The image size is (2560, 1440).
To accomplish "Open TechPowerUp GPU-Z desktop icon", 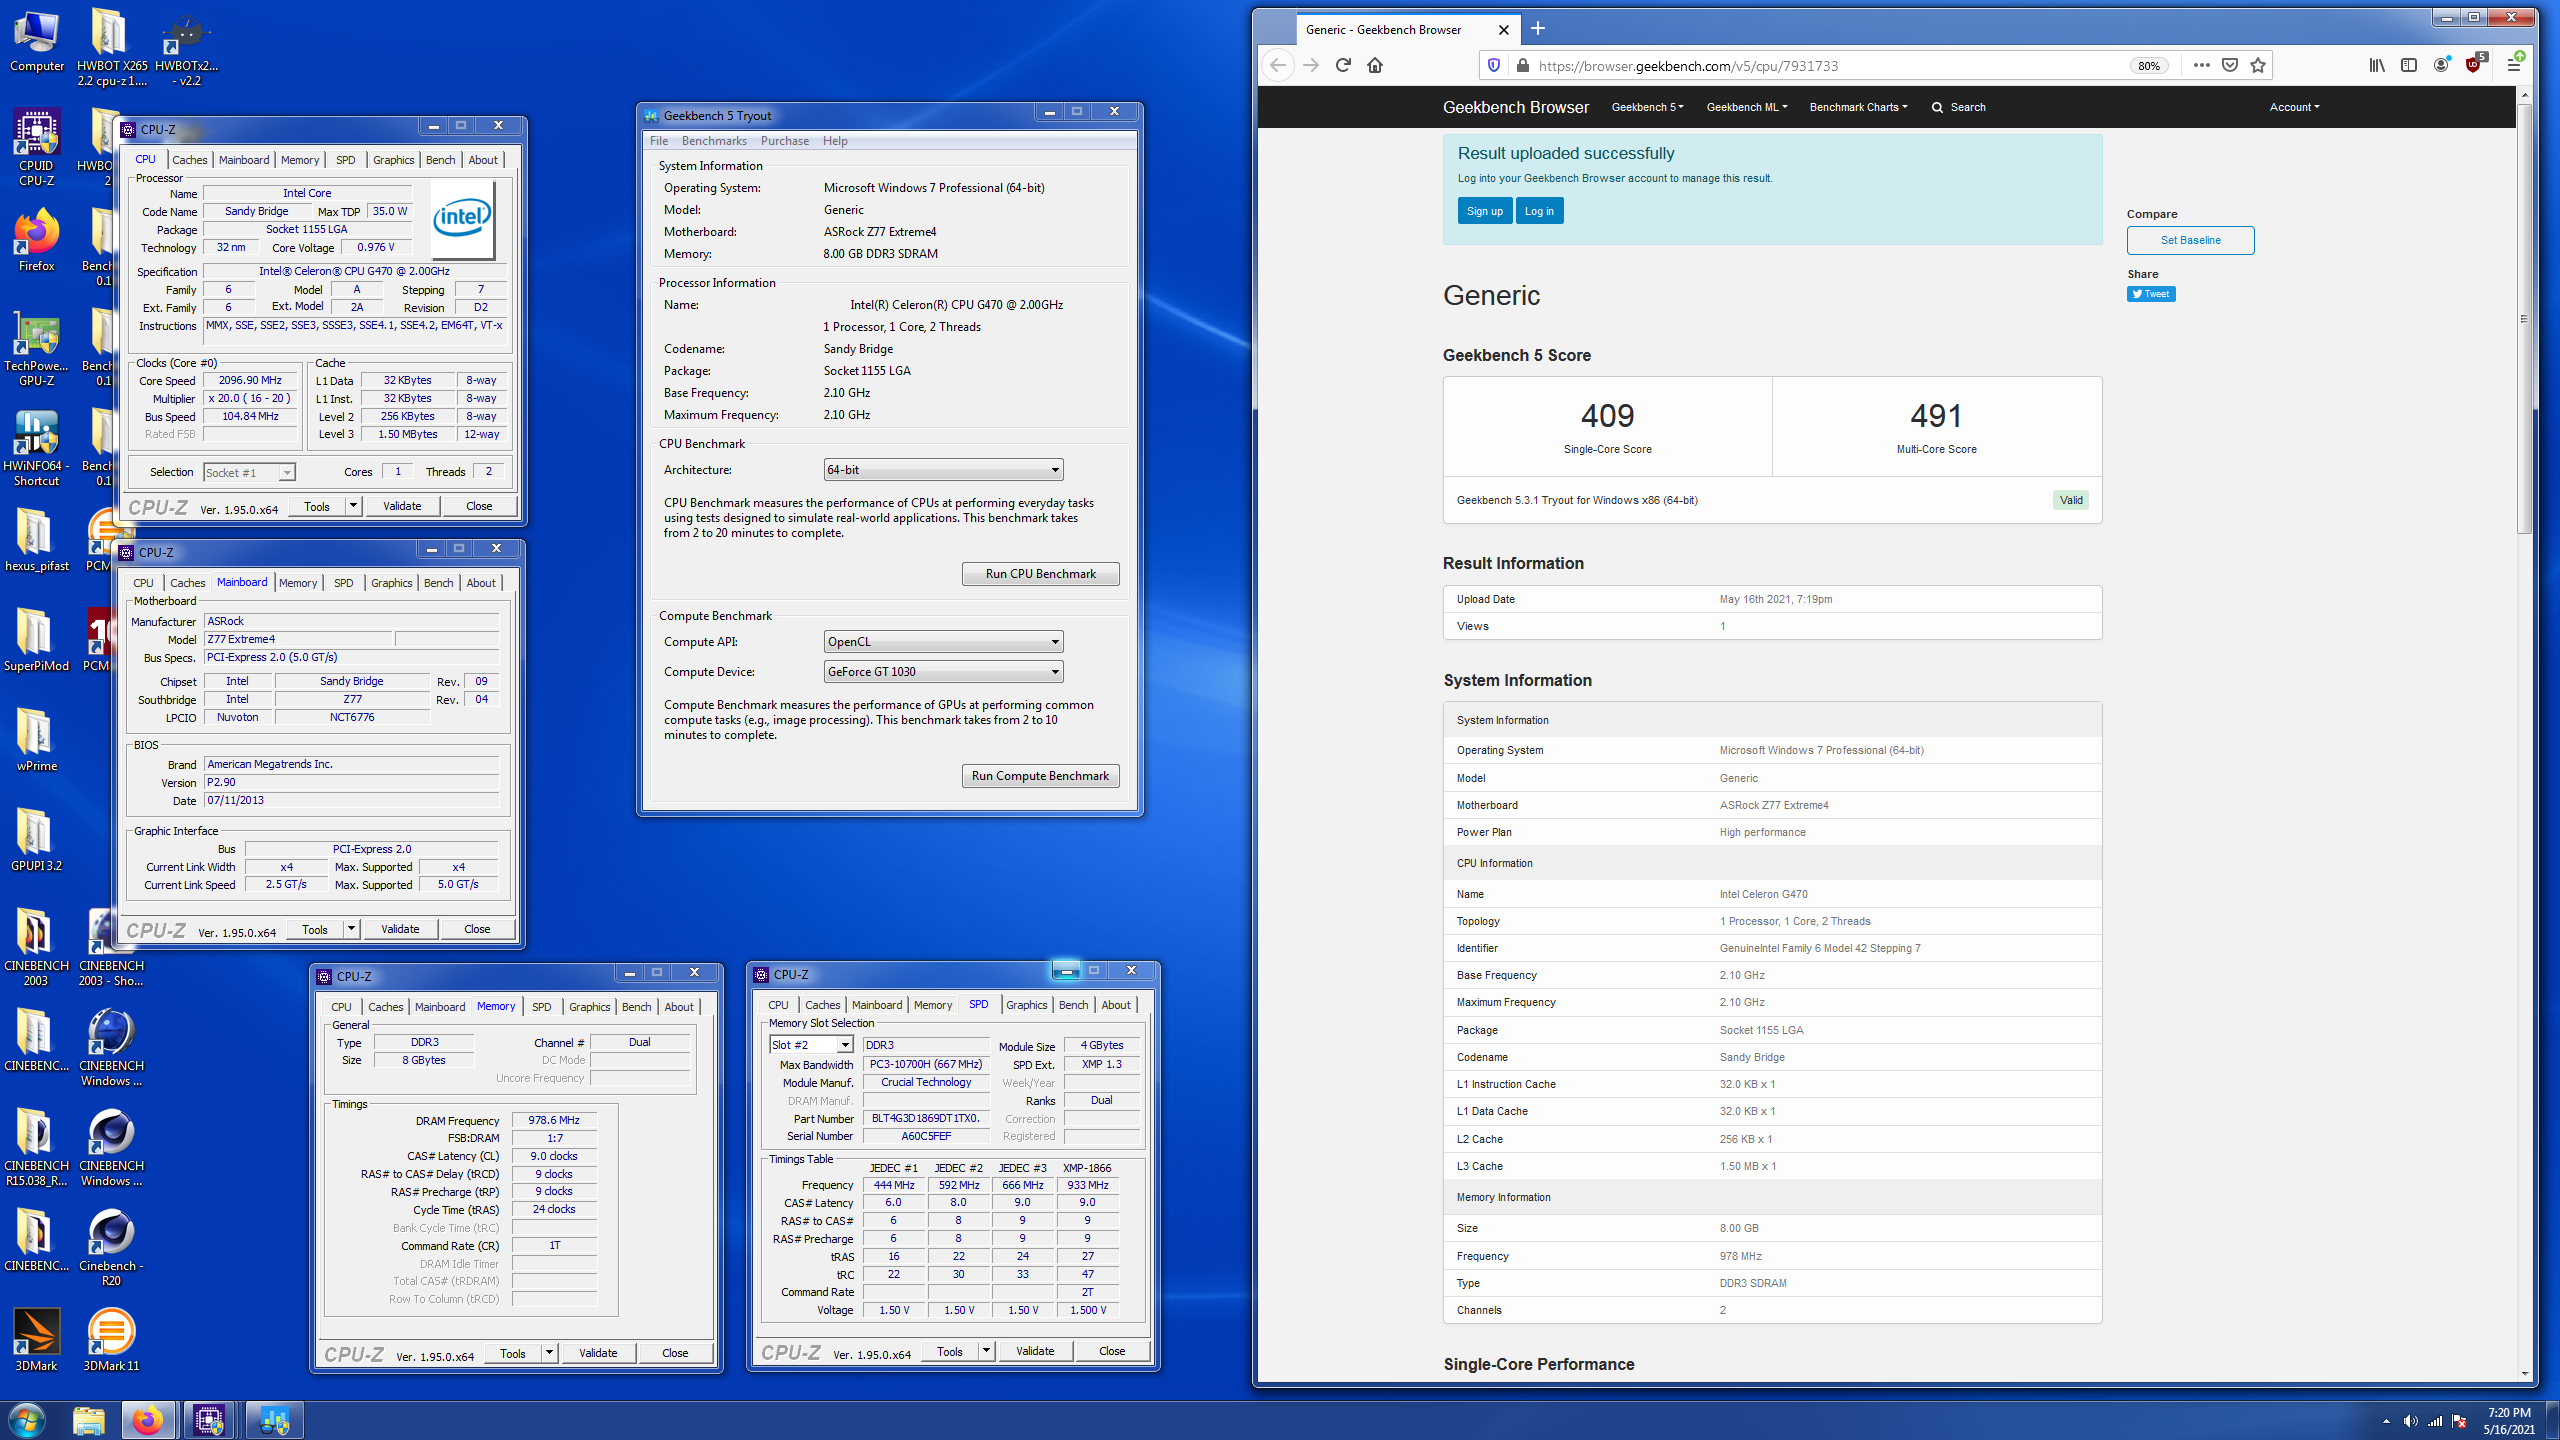I will coord(36,348).
